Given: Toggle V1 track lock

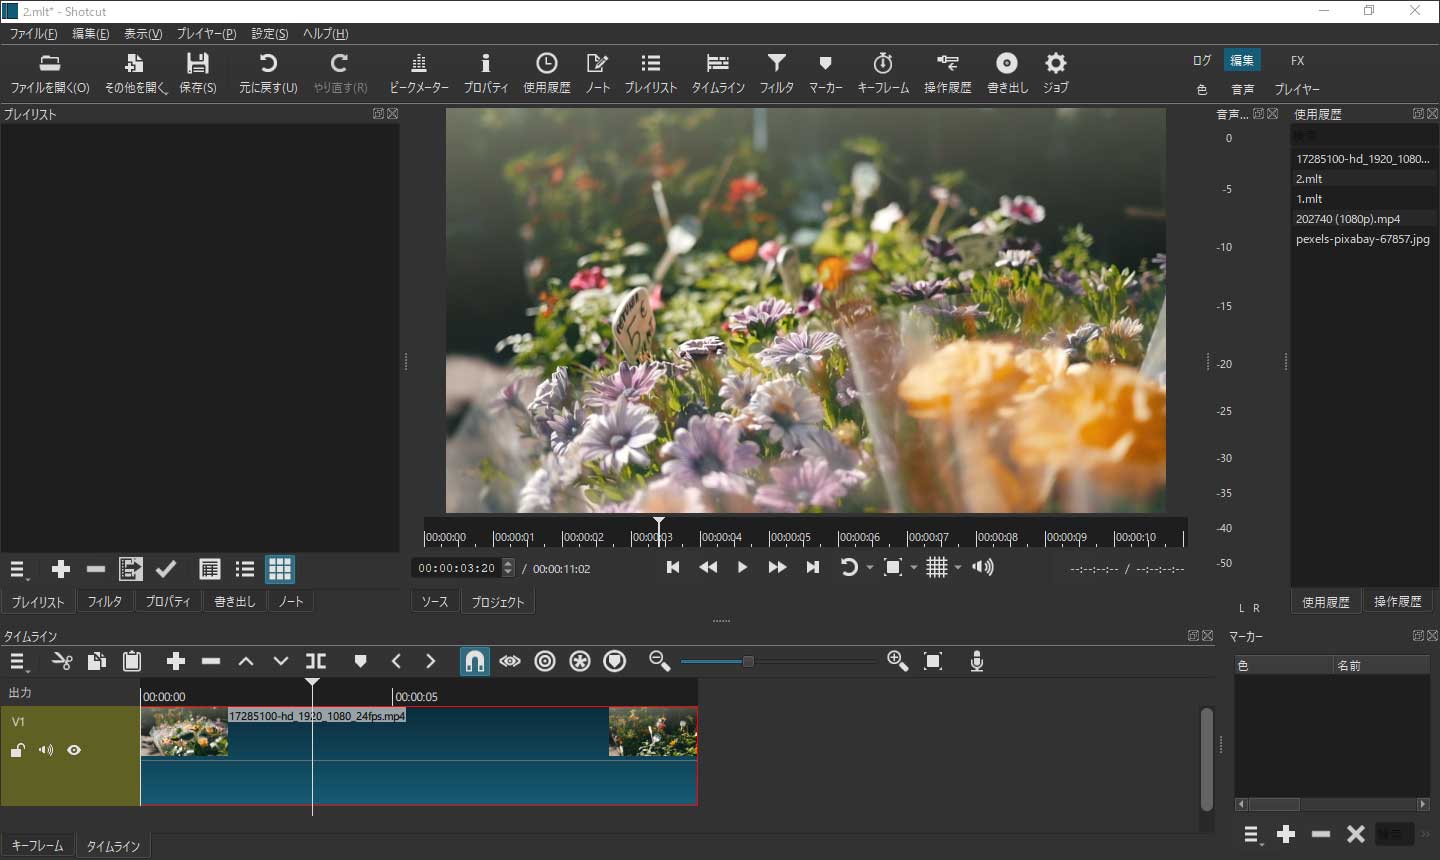Looking at the screenshot, I should pyautogui.click(x=18, y=750).
